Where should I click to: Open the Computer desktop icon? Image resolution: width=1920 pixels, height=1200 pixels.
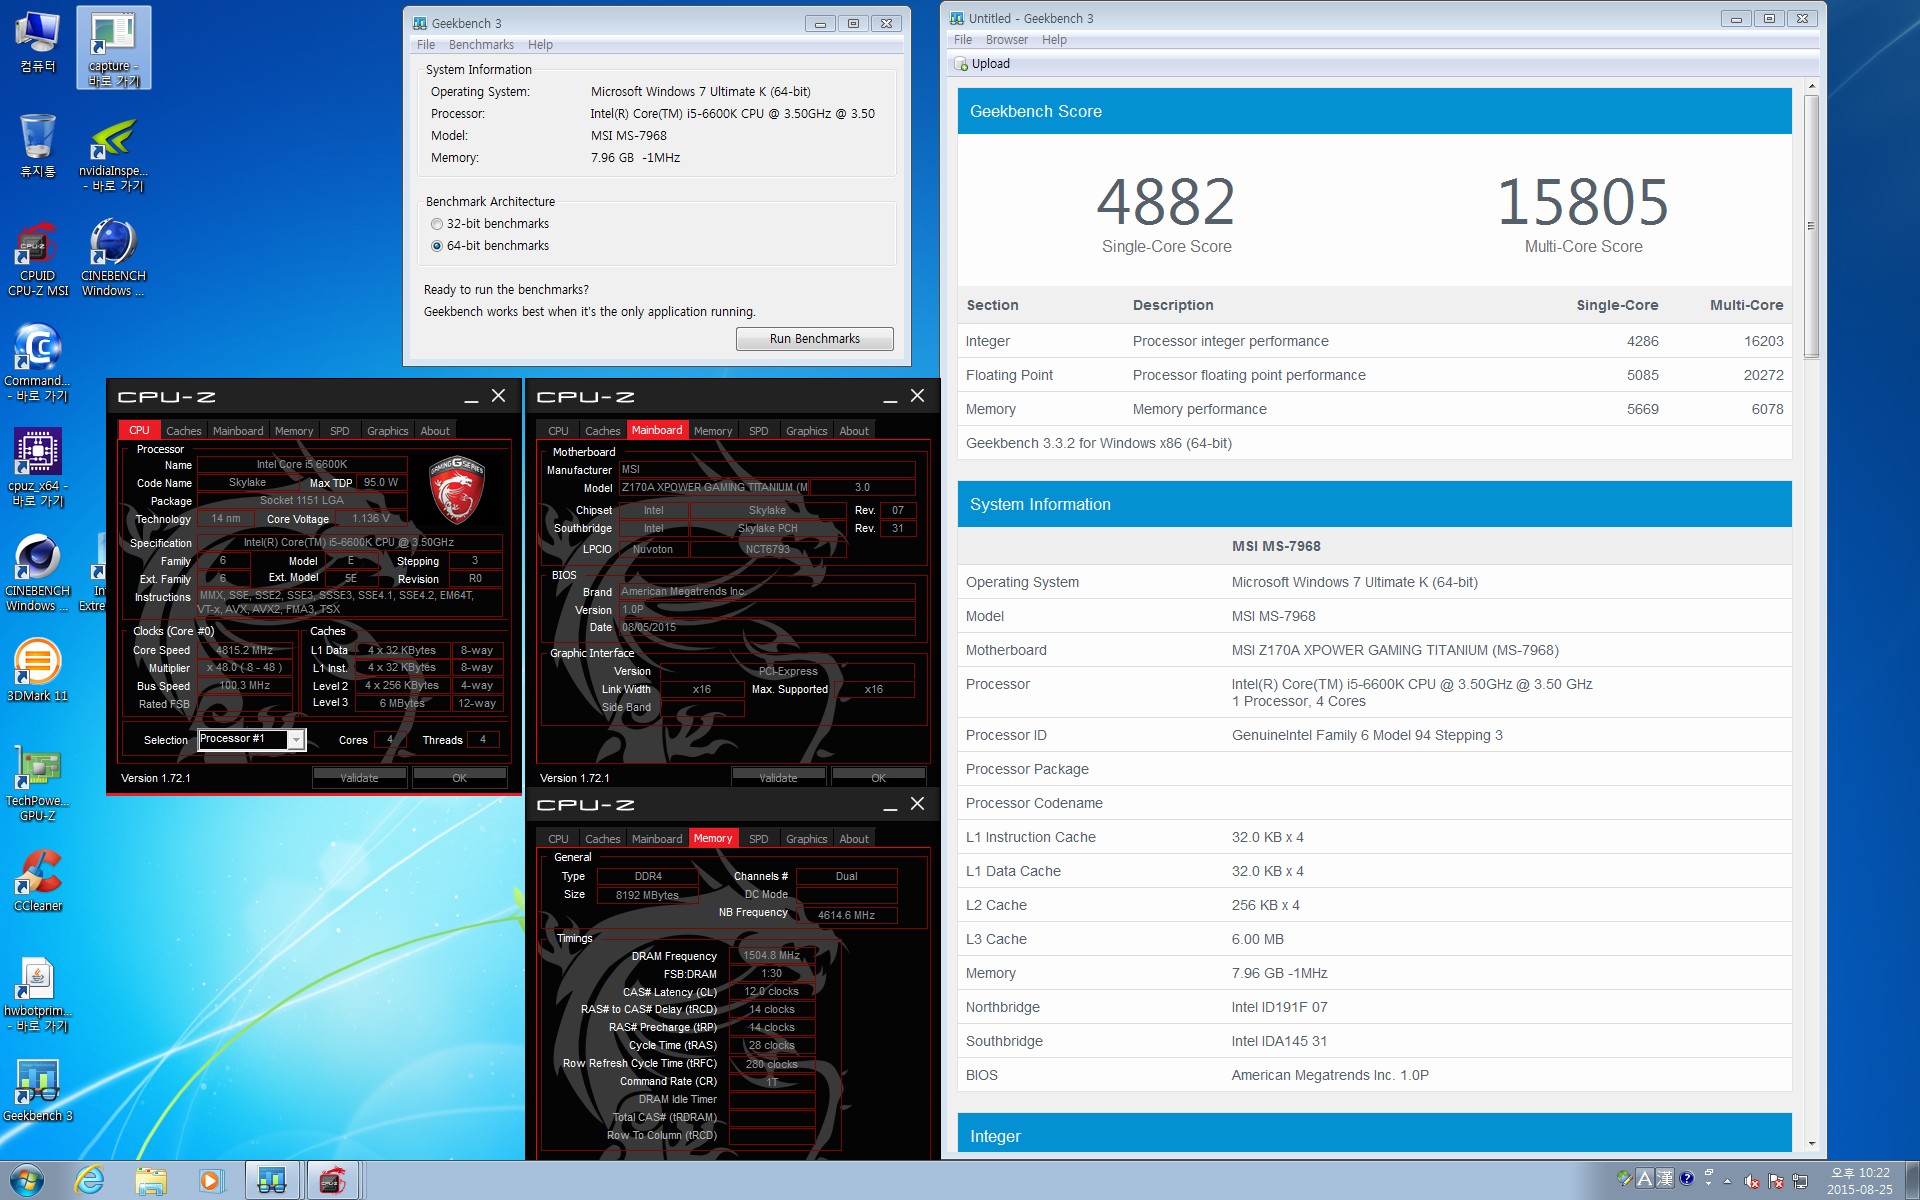pos(37,42)
